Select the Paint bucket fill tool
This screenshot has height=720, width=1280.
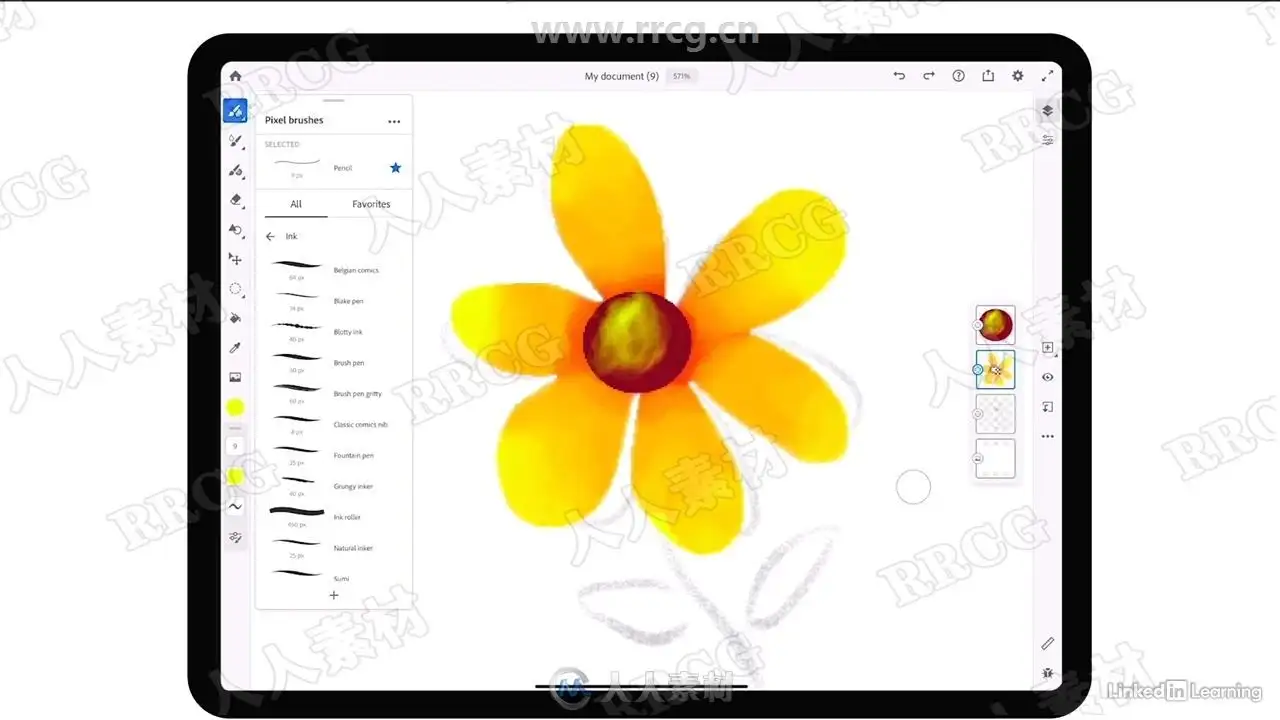pyautogui.click(x=235, y=318)
